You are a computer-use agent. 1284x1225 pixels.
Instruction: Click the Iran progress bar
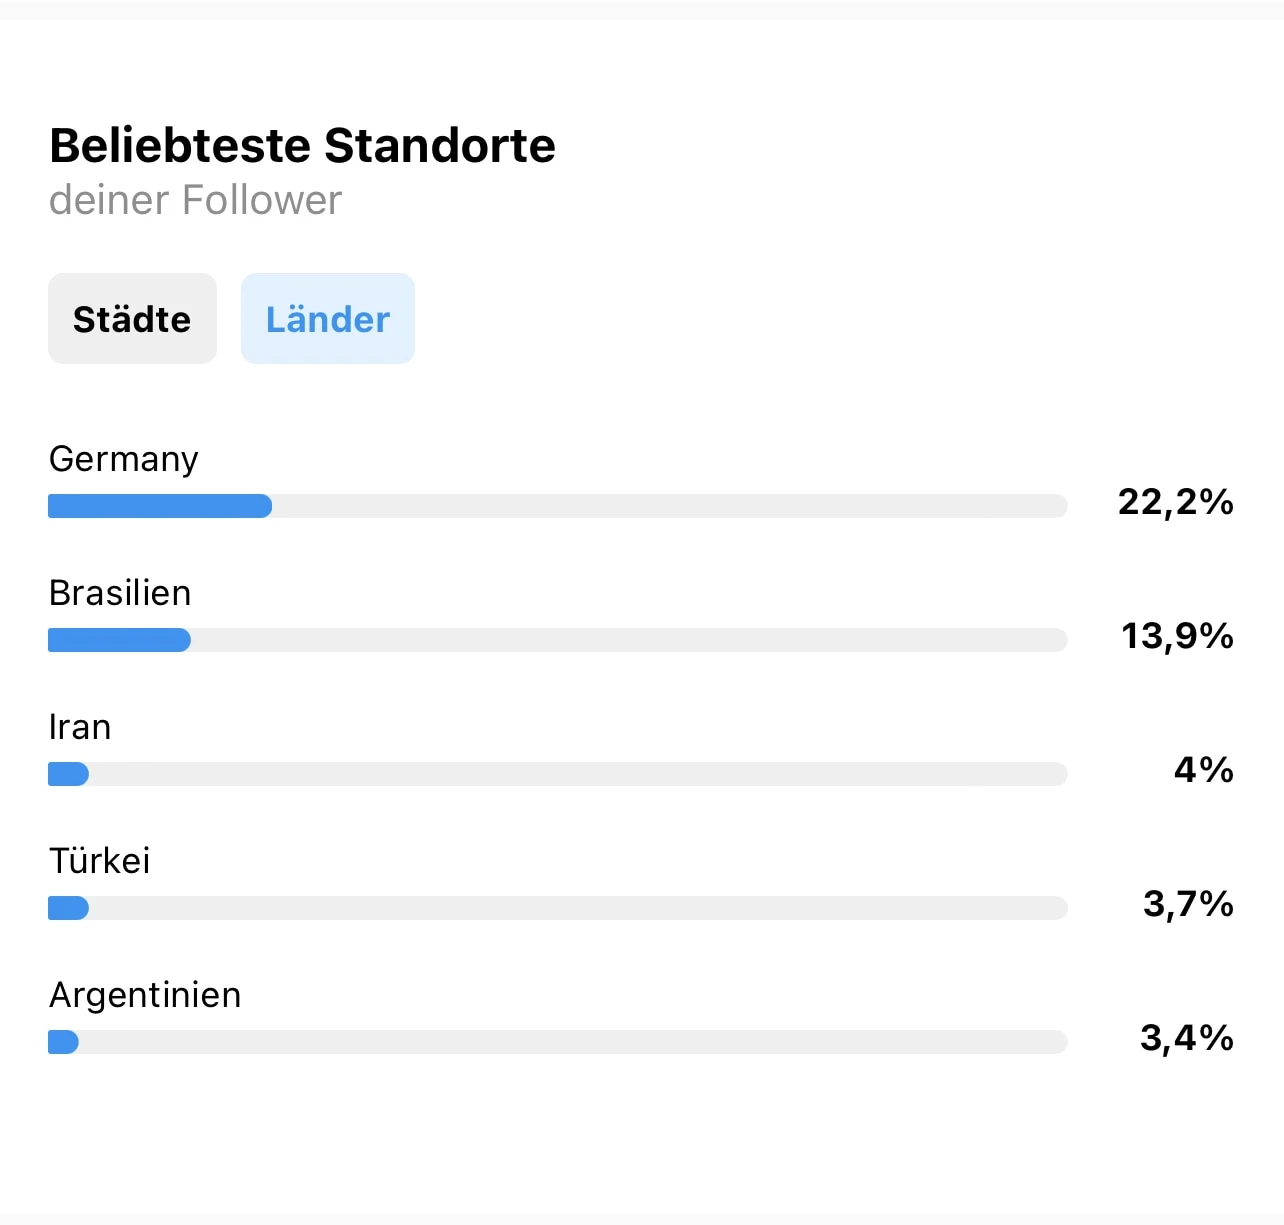click(x=556, y=774)
